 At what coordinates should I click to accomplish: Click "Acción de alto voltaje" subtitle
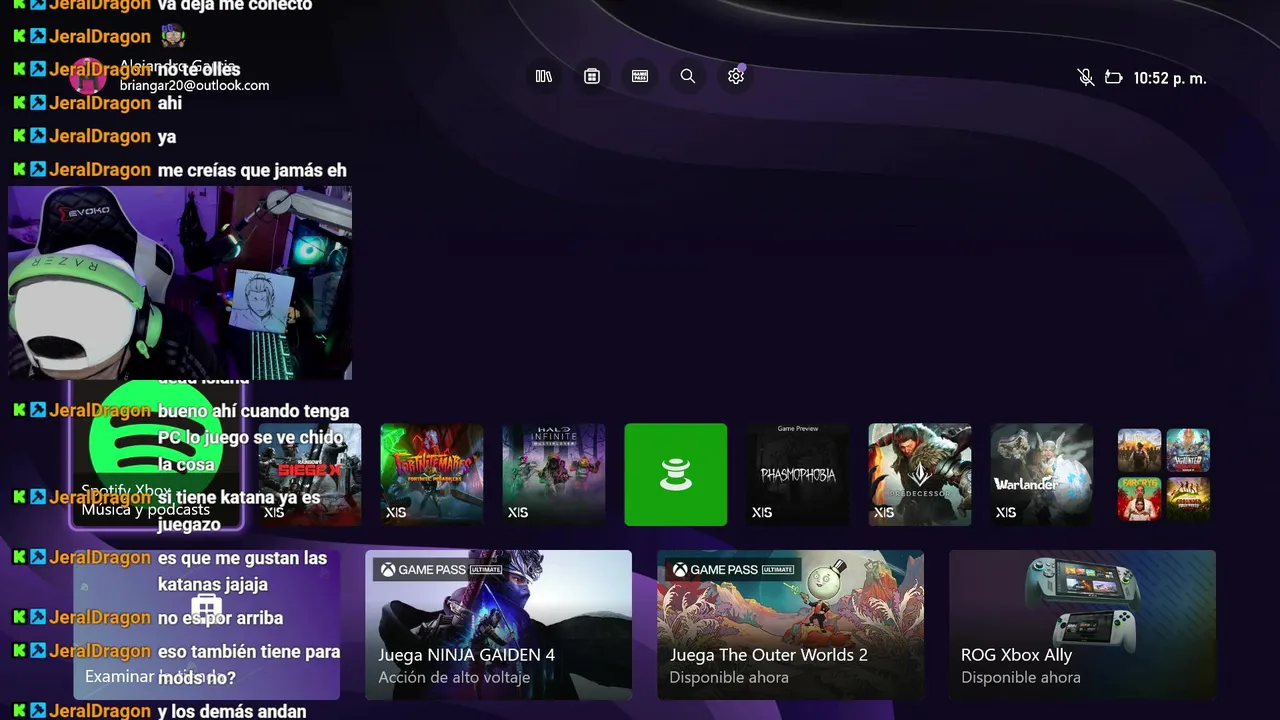pyautogui.click(x=454, y=677)
